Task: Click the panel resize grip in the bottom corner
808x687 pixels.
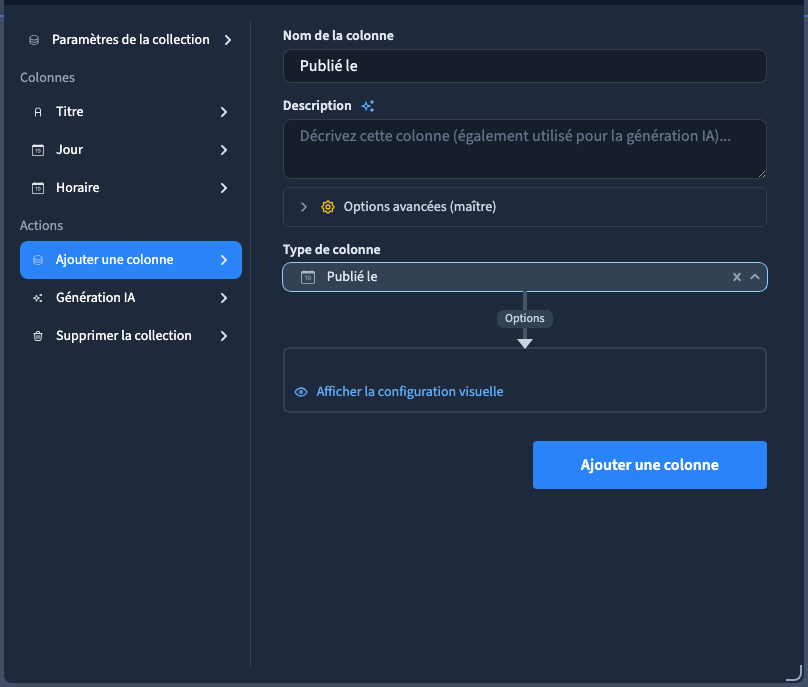Action: [x=795, y=674]
